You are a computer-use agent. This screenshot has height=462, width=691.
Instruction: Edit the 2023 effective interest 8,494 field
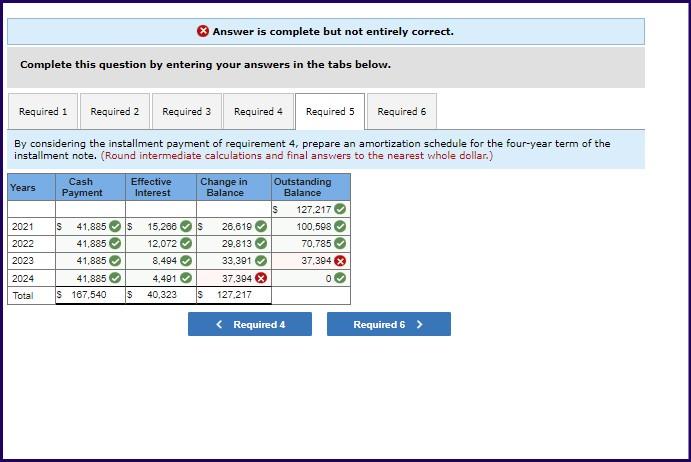tap(161, 261)
